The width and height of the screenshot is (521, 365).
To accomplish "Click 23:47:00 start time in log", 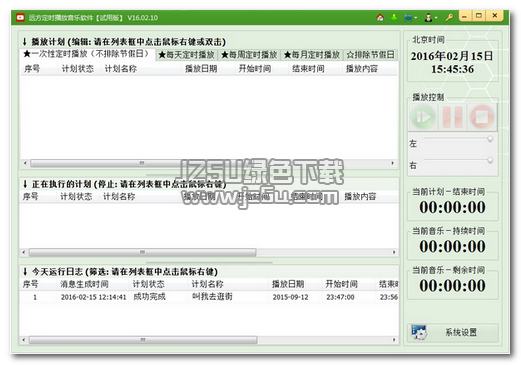I will point(340,297).
